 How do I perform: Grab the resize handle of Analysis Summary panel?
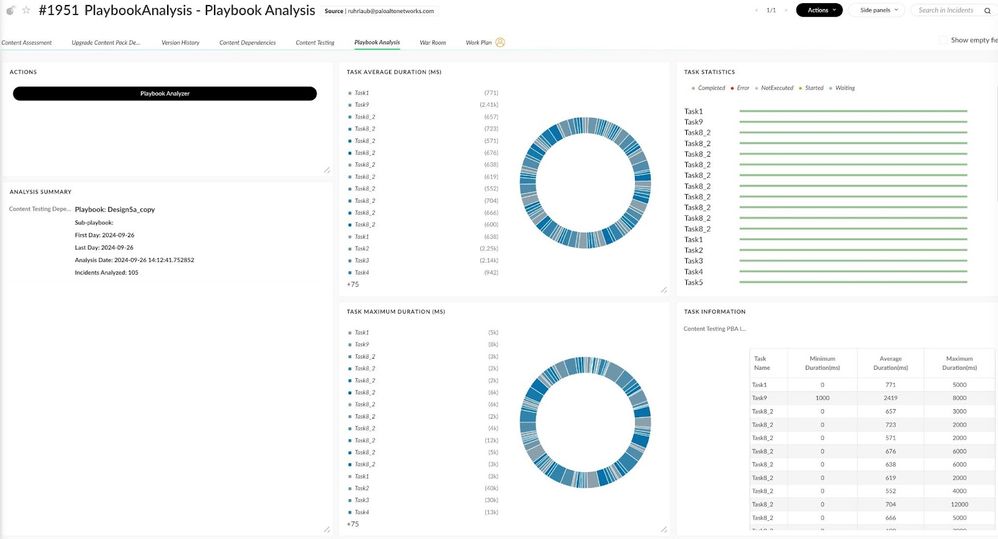click(327, 529)
